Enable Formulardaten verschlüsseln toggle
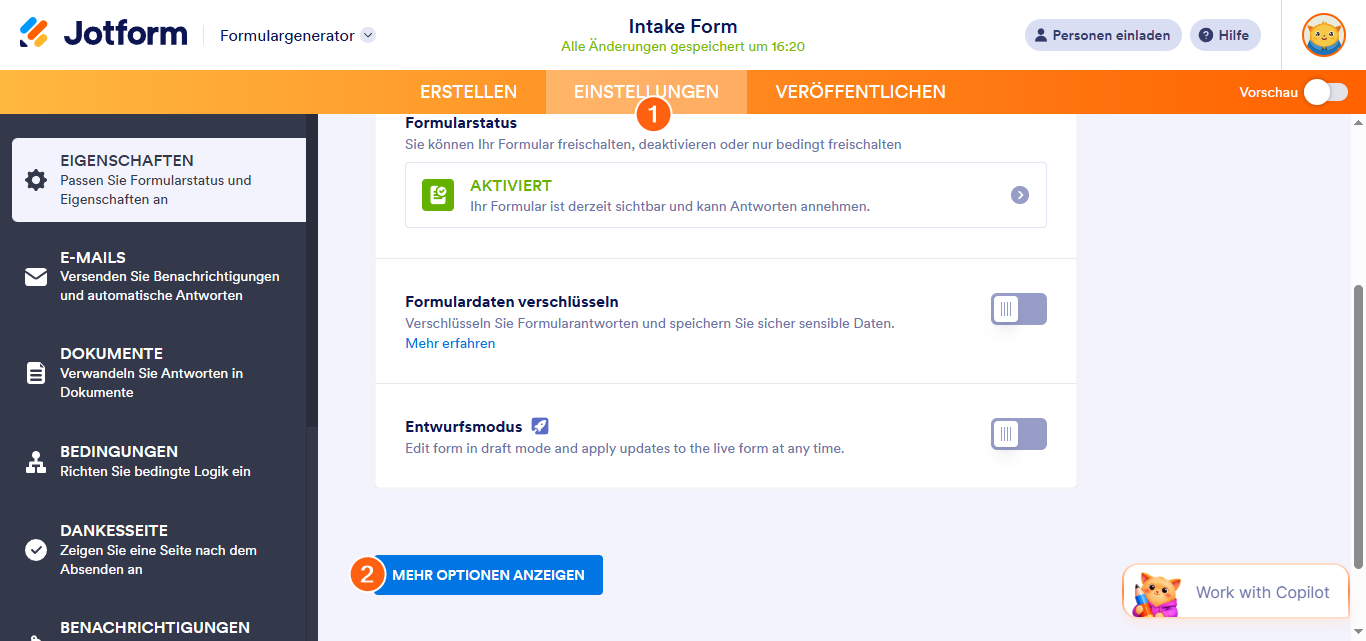Viewport: 1366px width, 641px height. (x=1018, y=309)
